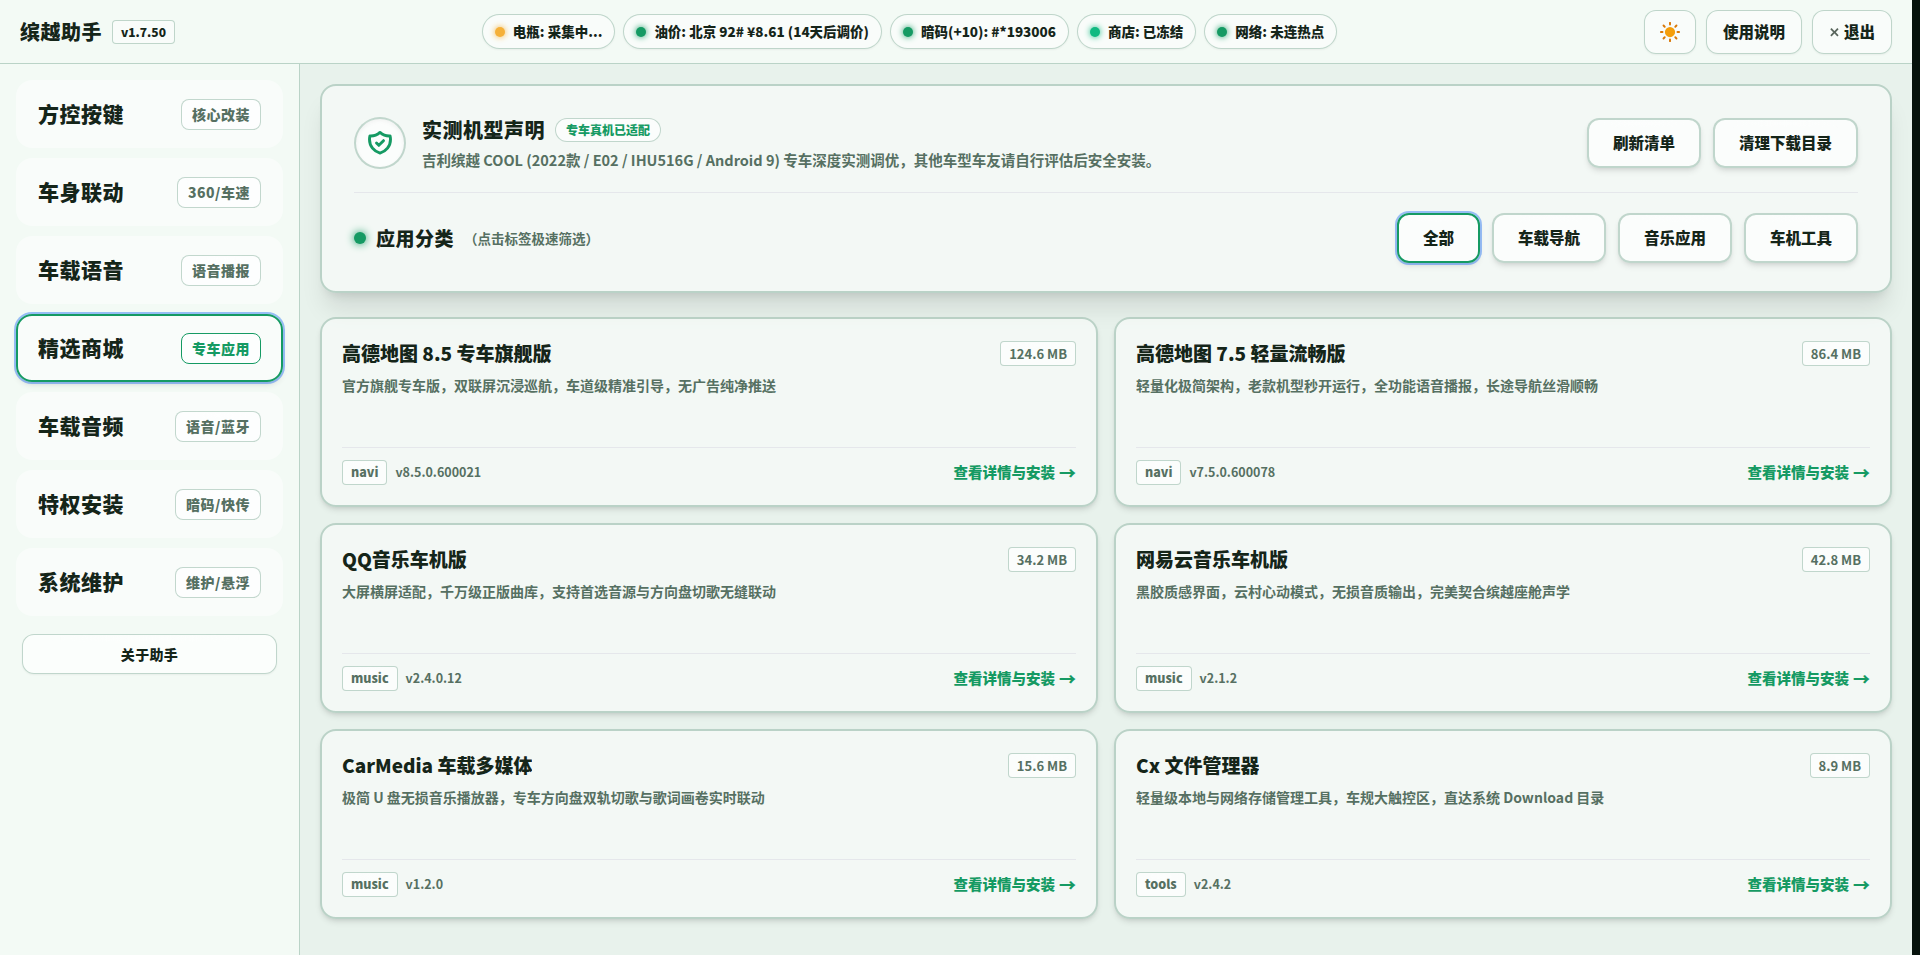Click the 缤越助手 app title
Image resolution: width=1920 pixels, height=955 pixels.
(61, 32)
